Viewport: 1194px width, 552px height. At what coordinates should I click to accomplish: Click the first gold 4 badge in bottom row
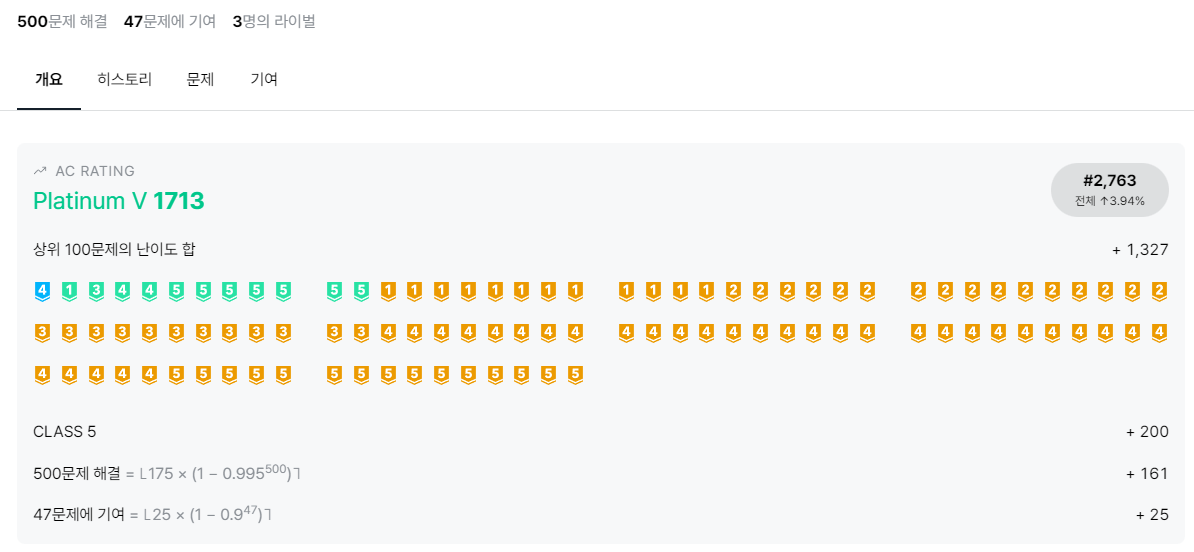(42, 375)
